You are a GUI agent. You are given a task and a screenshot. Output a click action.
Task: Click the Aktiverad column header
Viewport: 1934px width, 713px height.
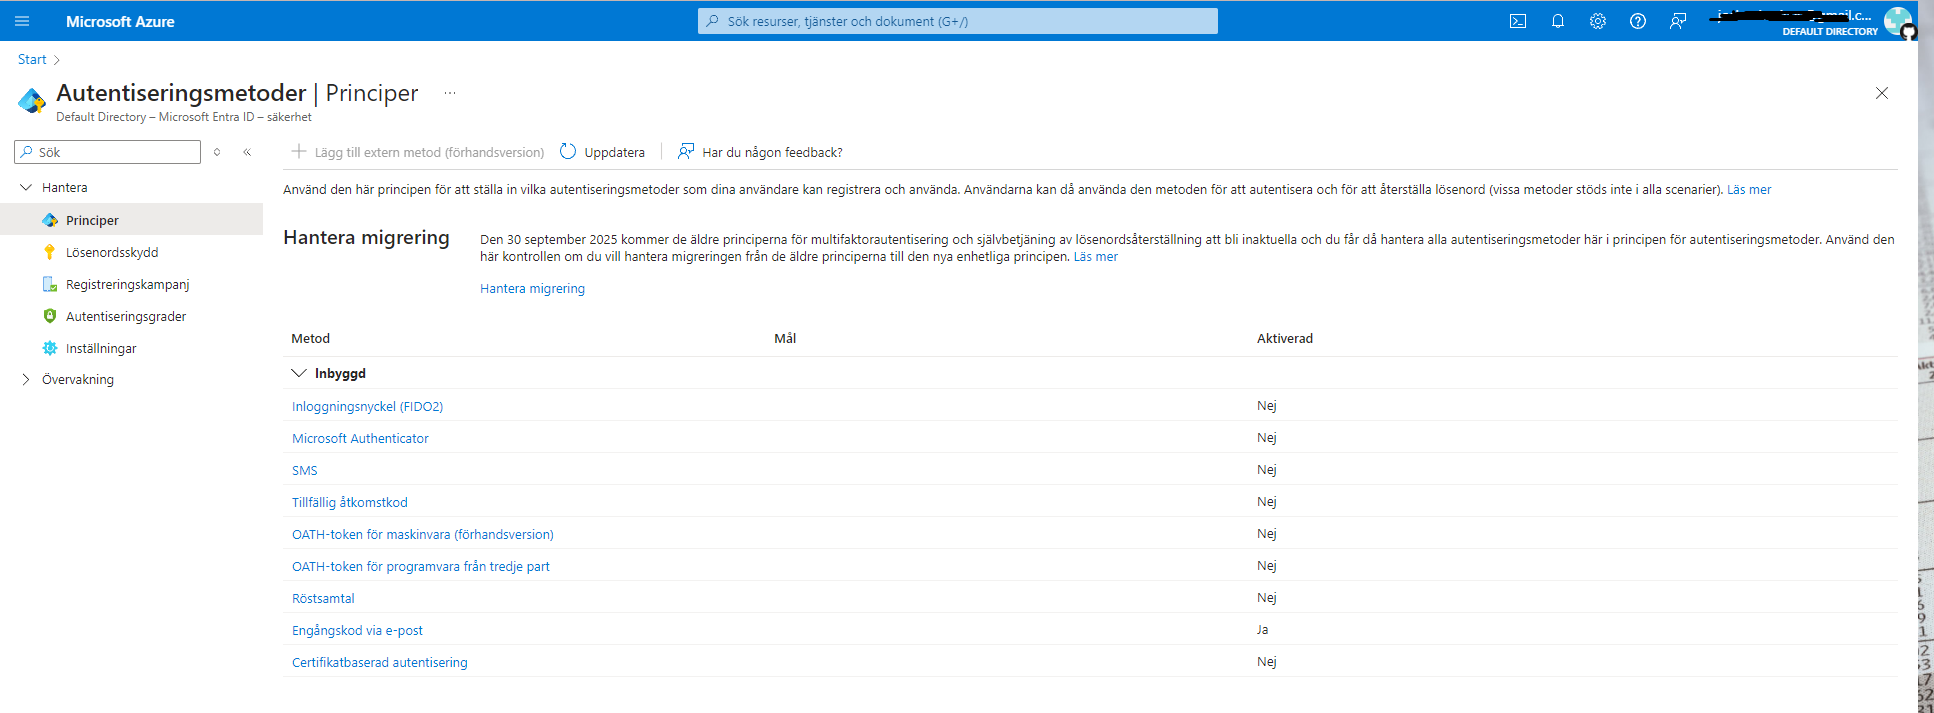[1285, 338]
